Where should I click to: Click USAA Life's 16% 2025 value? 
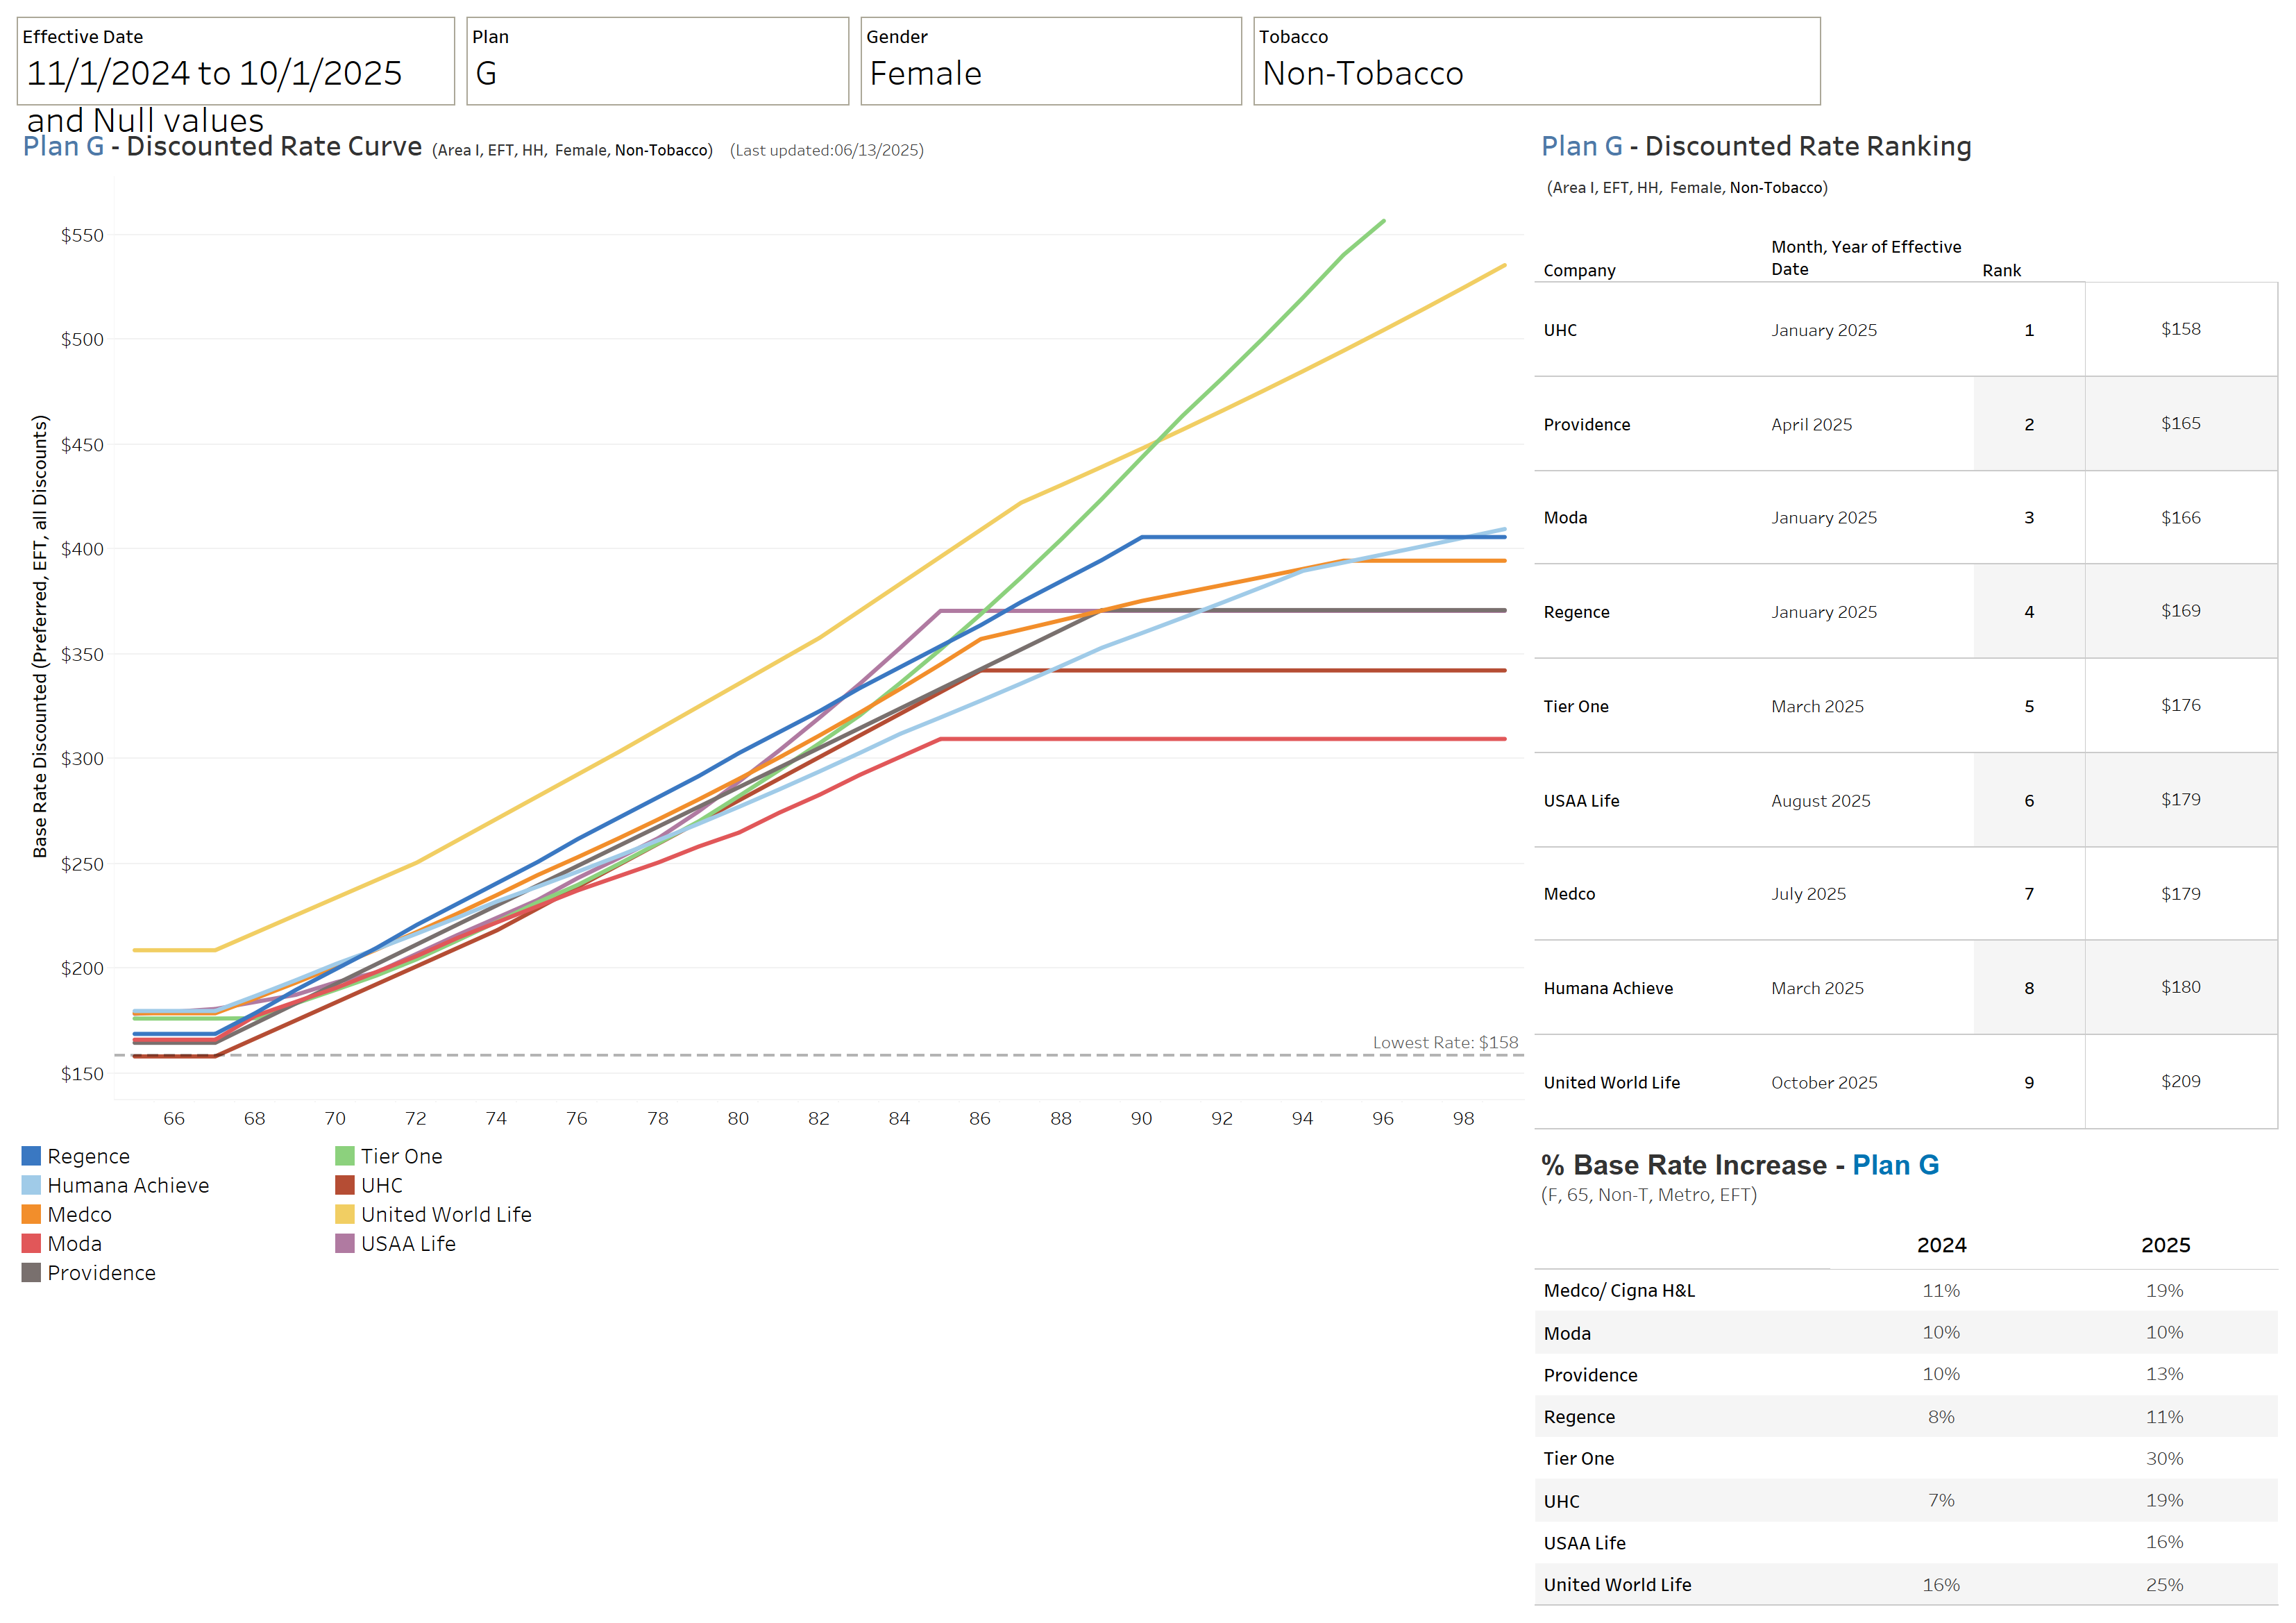point(2164,1542)
